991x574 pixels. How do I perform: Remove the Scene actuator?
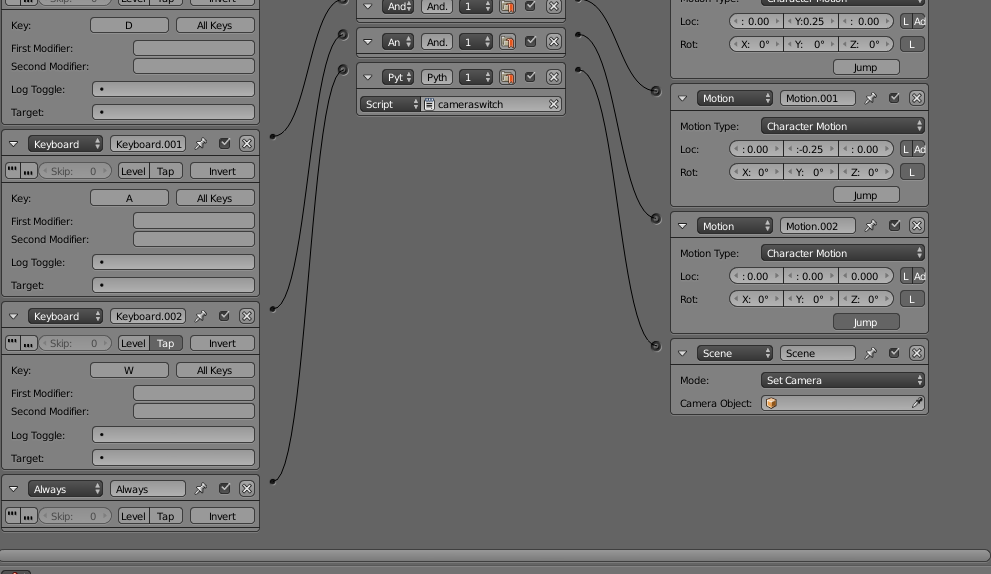pos(916,353)
